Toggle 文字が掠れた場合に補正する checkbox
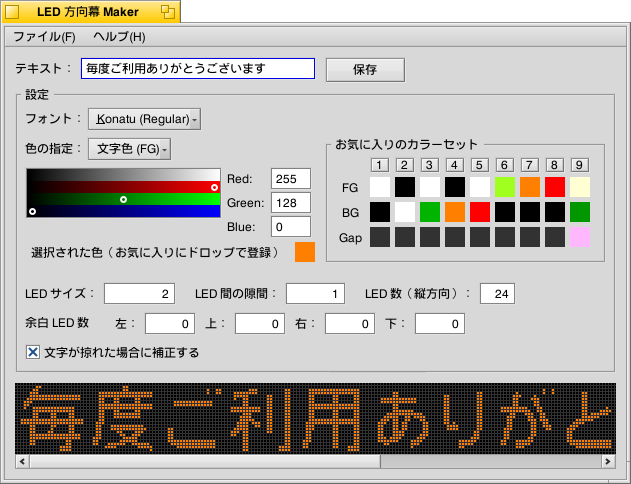 (x=33, y=352)
